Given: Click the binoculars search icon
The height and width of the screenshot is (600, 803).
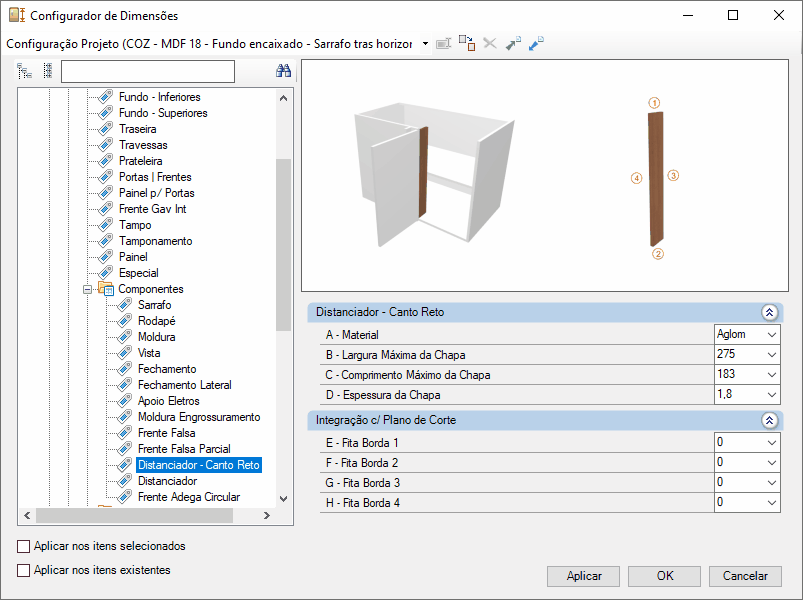Looking at the screenshot, I should click(x=283, y=71).
